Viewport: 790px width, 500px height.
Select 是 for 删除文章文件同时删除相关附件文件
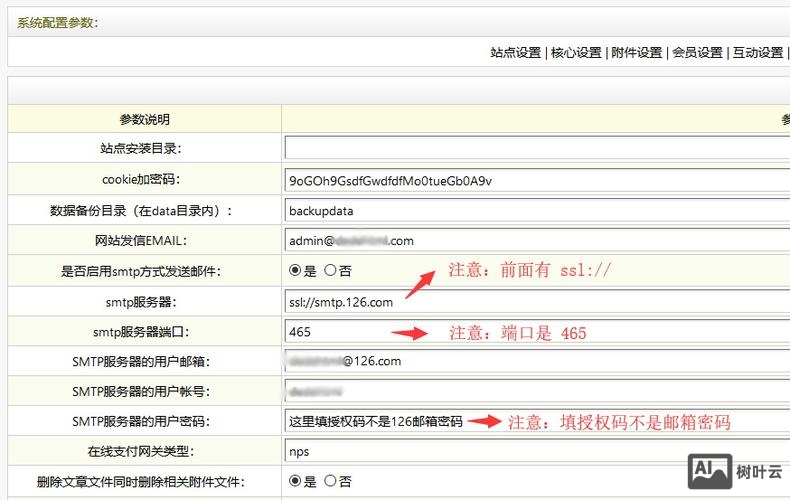[x=295, y=481]
